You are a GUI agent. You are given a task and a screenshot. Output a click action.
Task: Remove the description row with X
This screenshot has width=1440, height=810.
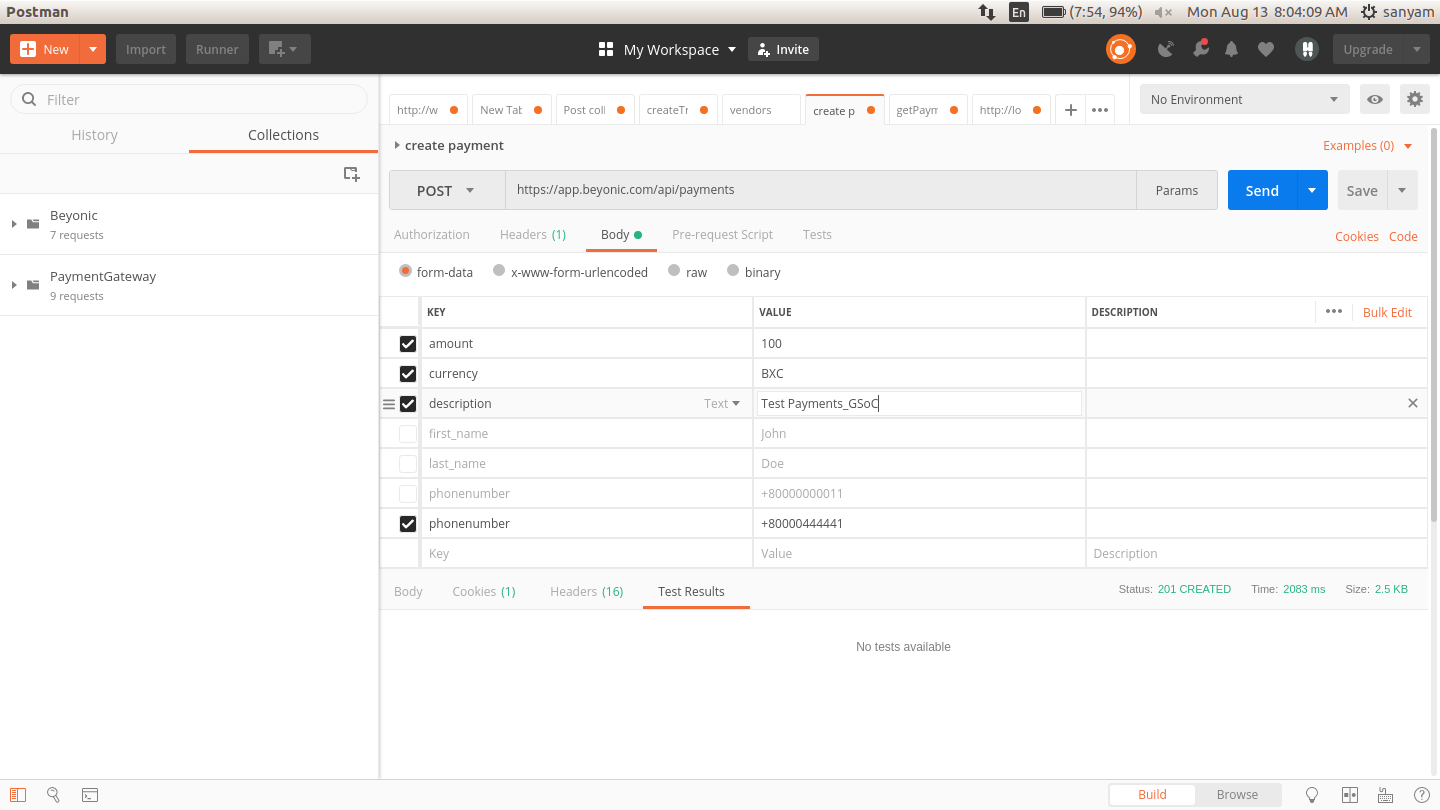coord(1413,403)
